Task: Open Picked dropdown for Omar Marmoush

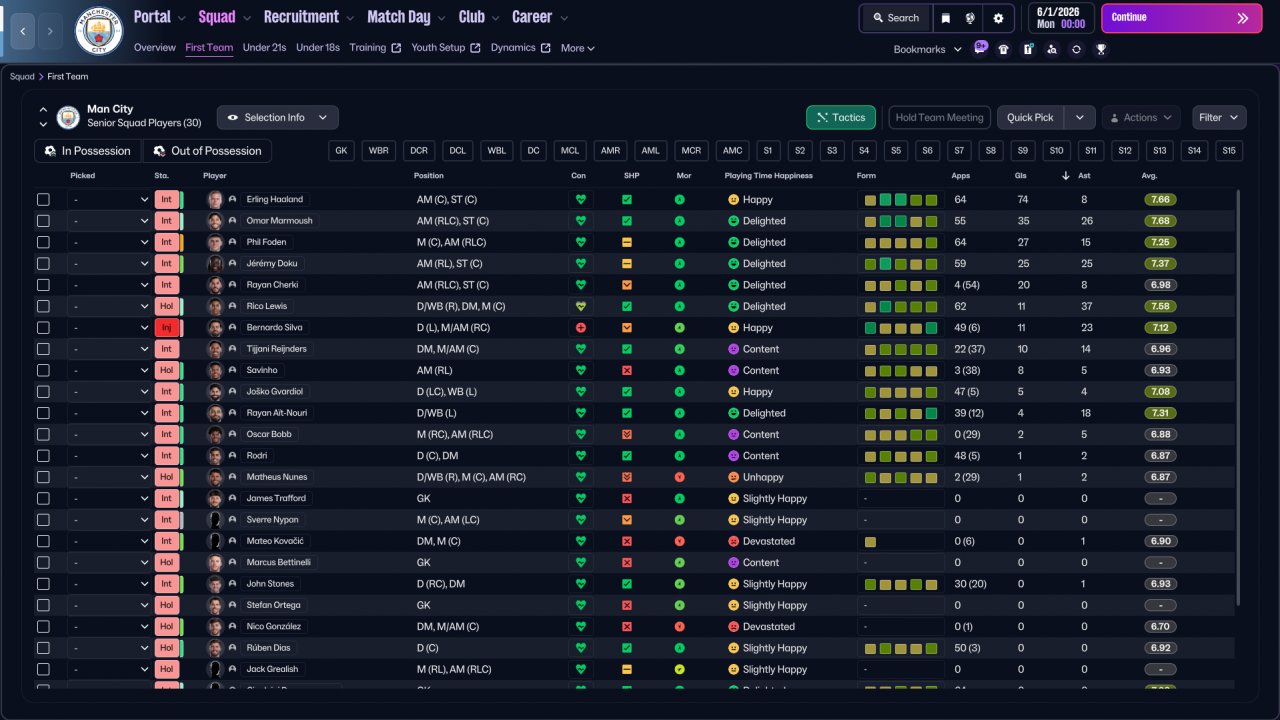Action: 110,221
